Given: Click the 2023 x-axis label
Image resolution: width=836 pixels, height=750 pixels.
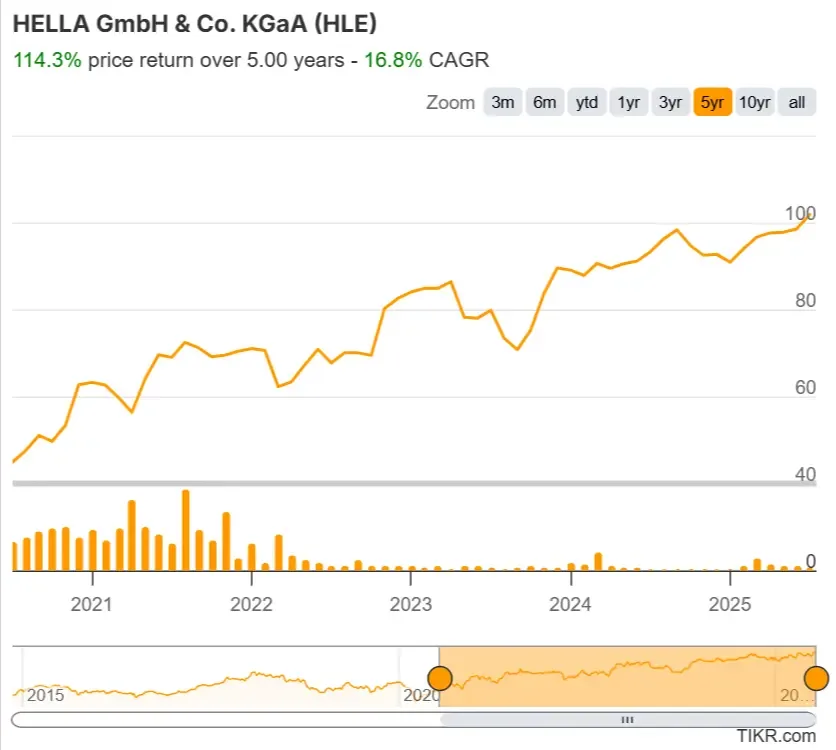Looking at the screenshot, I should tap(411, 604).
